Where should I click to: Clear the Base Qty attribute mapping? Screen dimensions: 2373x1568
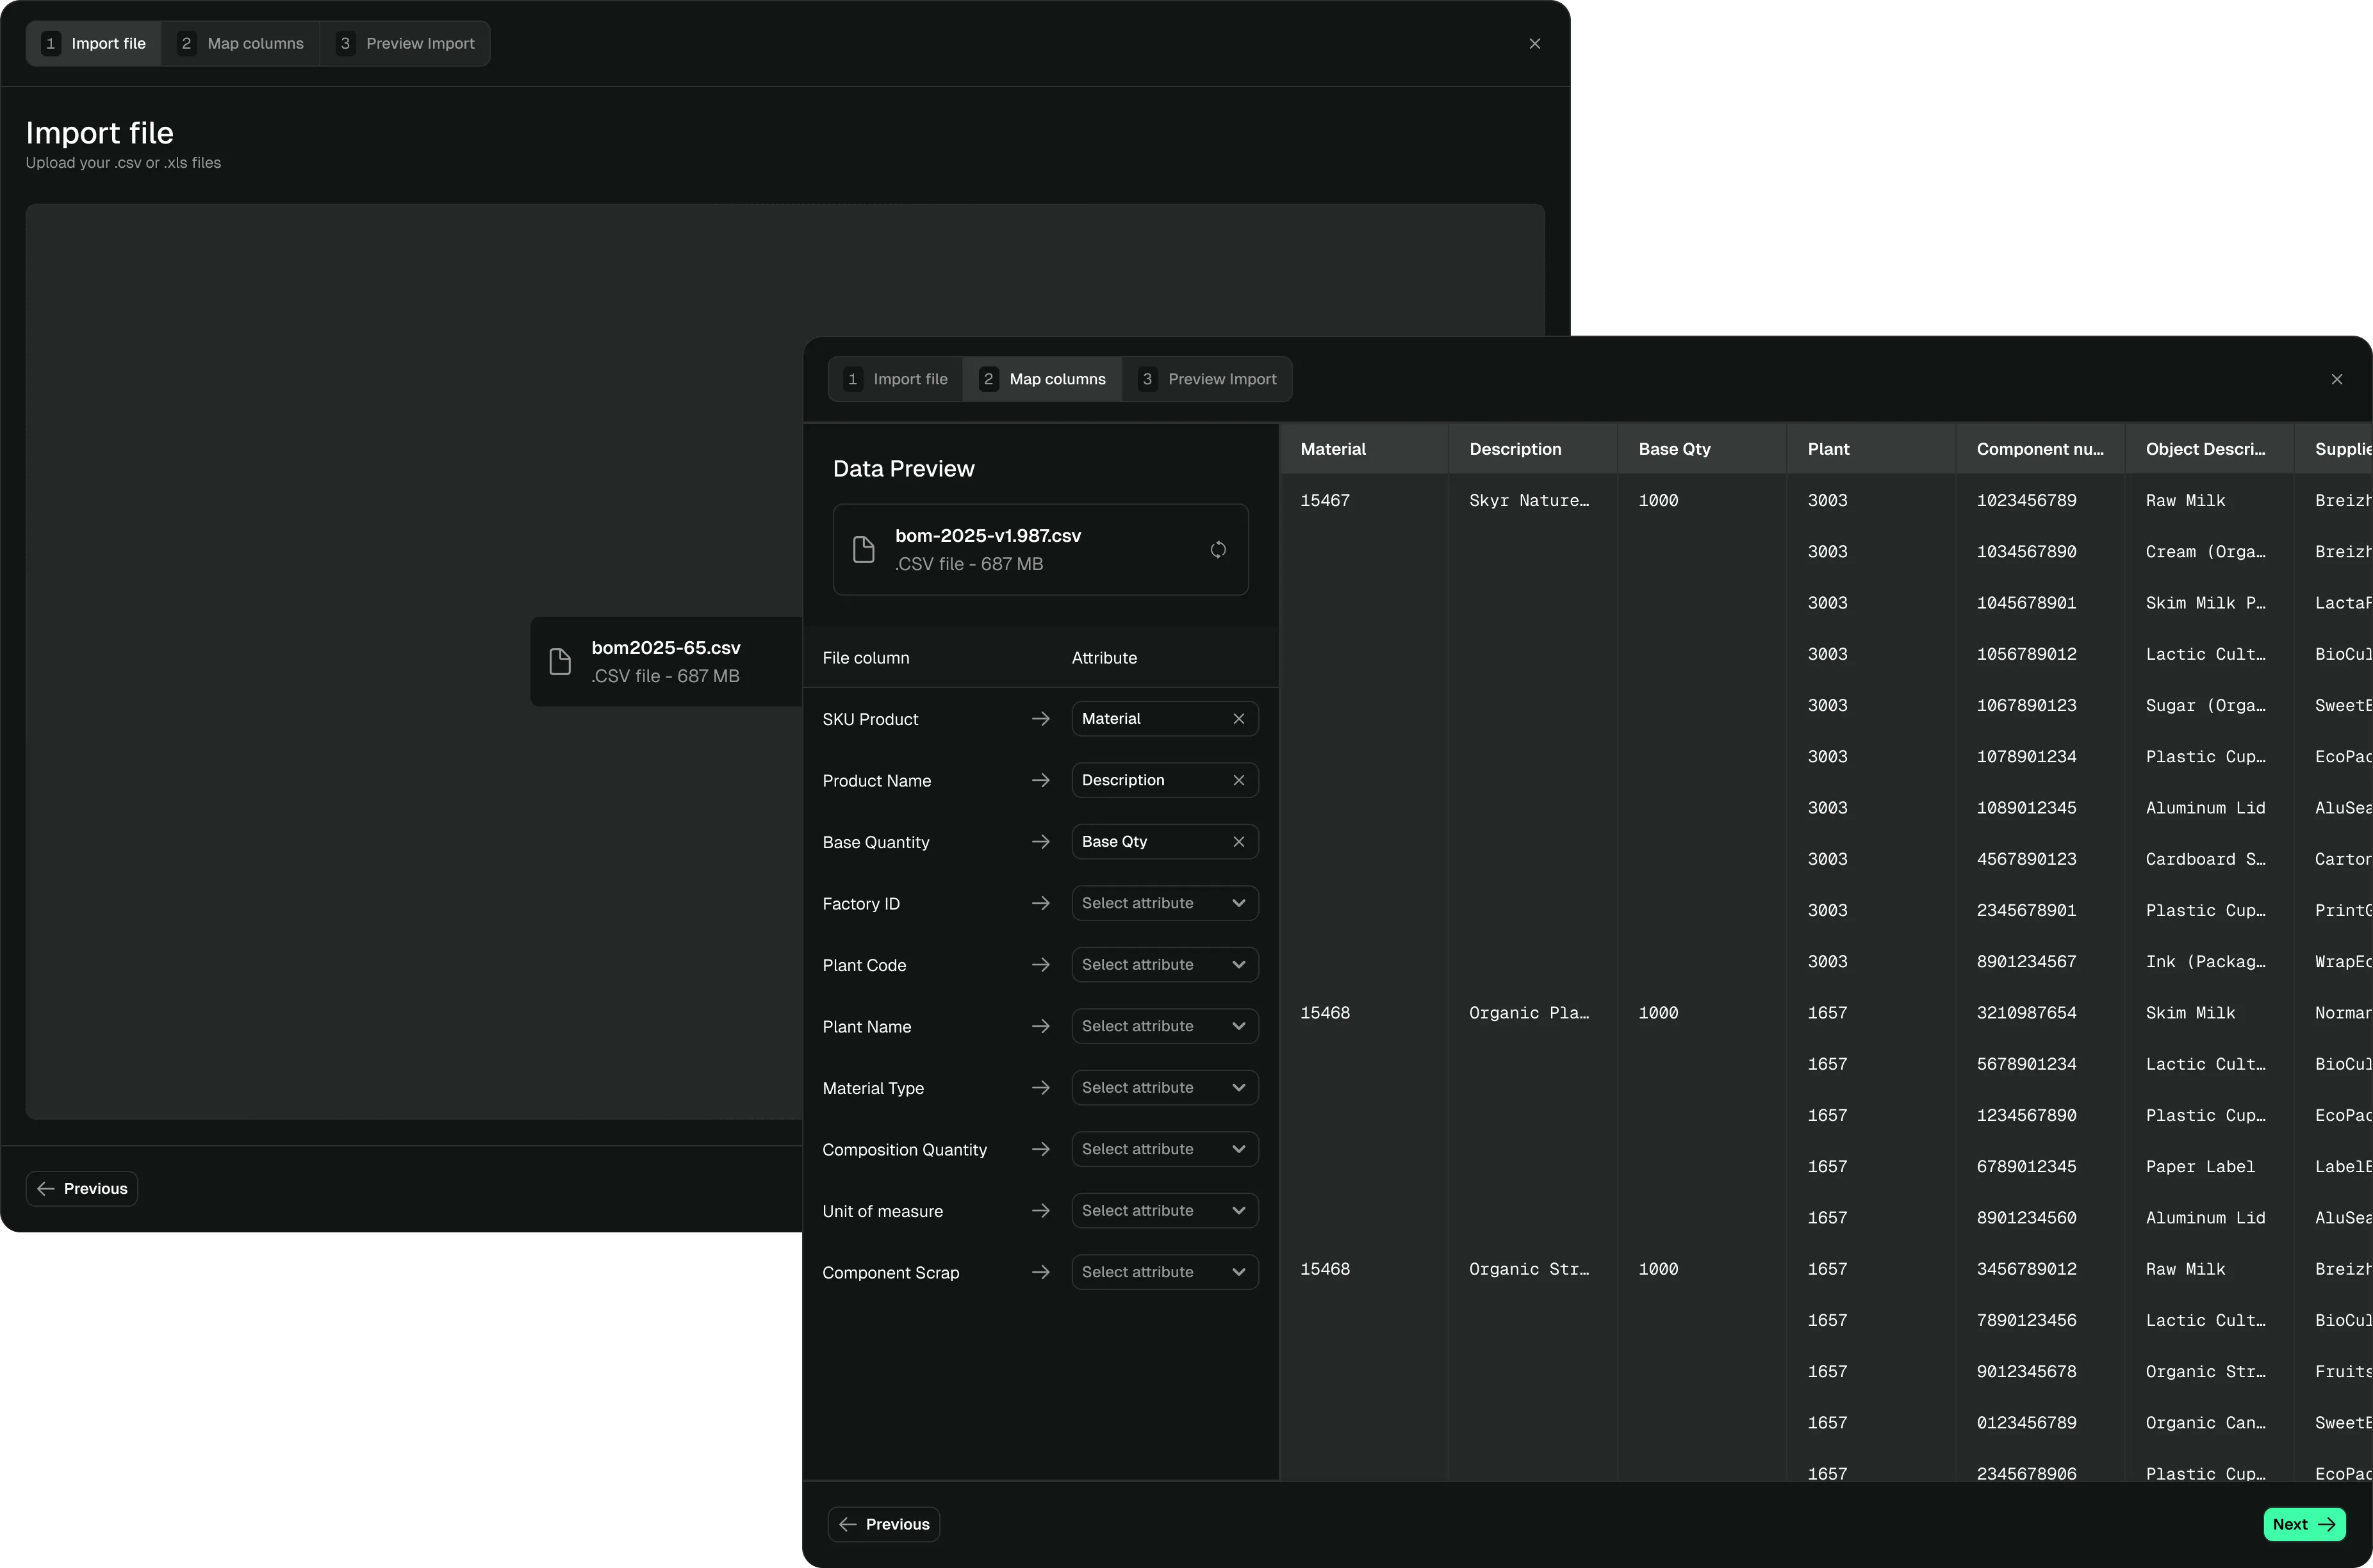pos(1239,842)
